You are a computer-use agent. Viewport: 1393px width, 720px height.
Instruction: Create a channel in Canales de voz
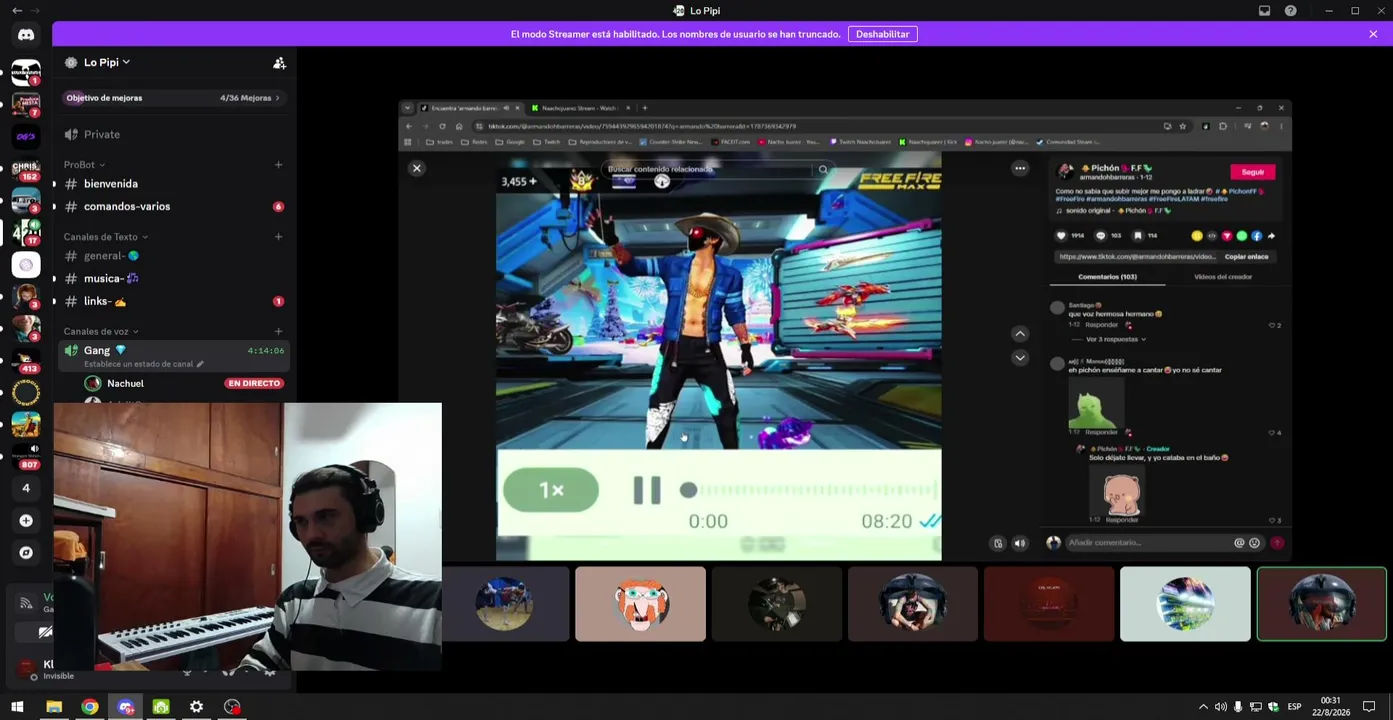278,331
